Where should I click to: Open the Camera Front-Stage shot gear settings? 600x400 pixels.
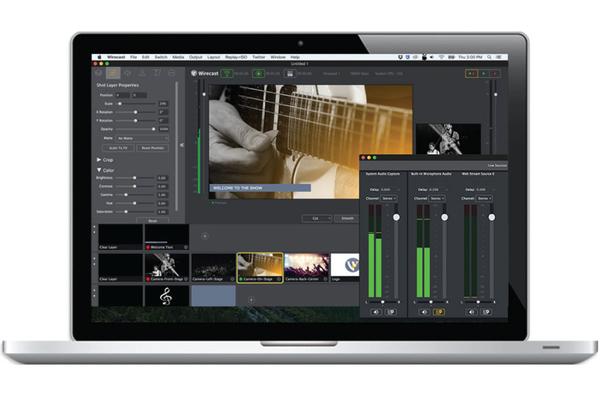coord(186,279)
